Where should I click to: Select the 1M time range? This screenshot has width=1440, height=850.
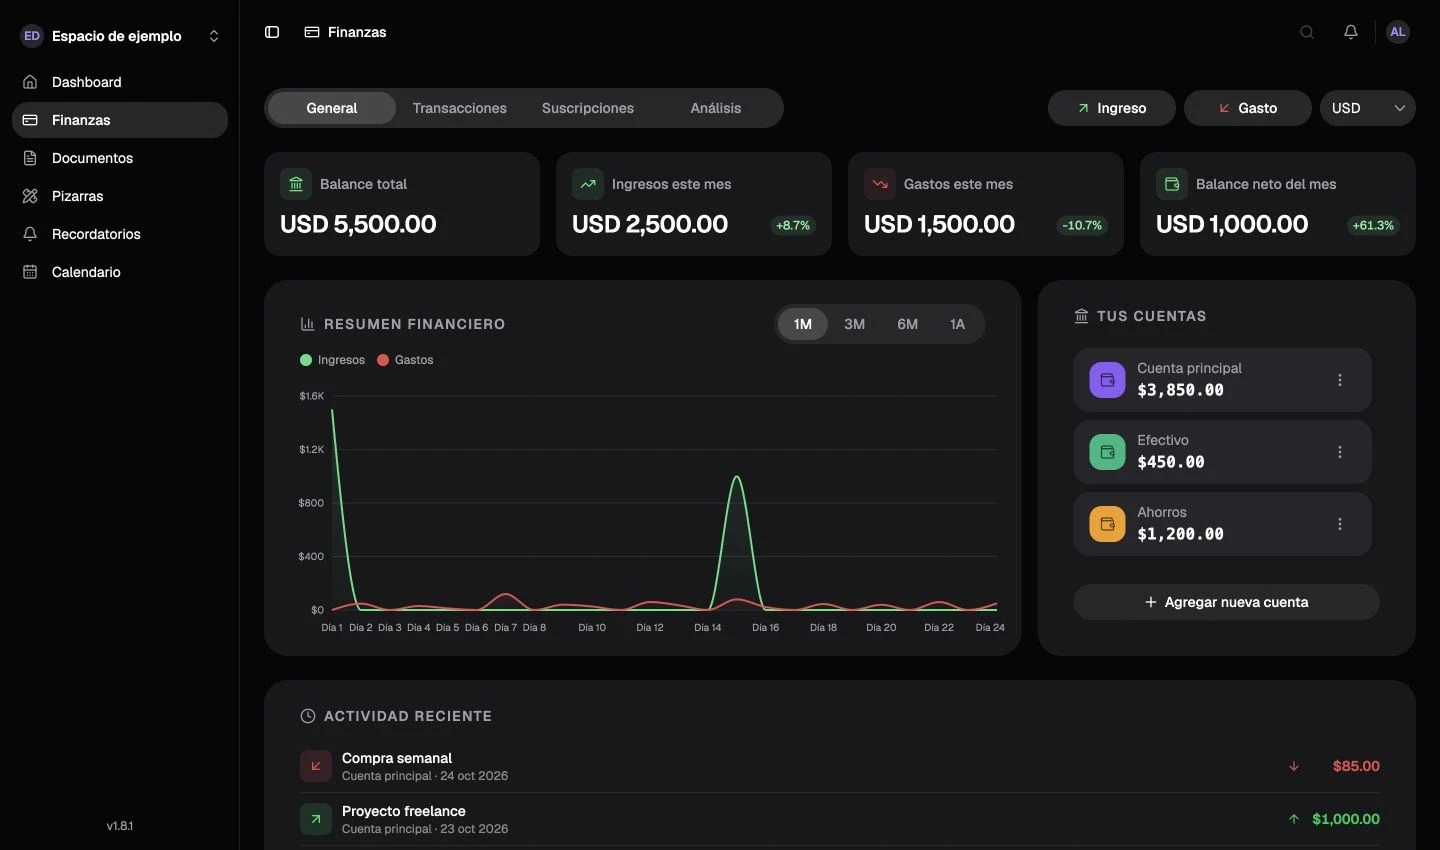[x=802, y=324]
